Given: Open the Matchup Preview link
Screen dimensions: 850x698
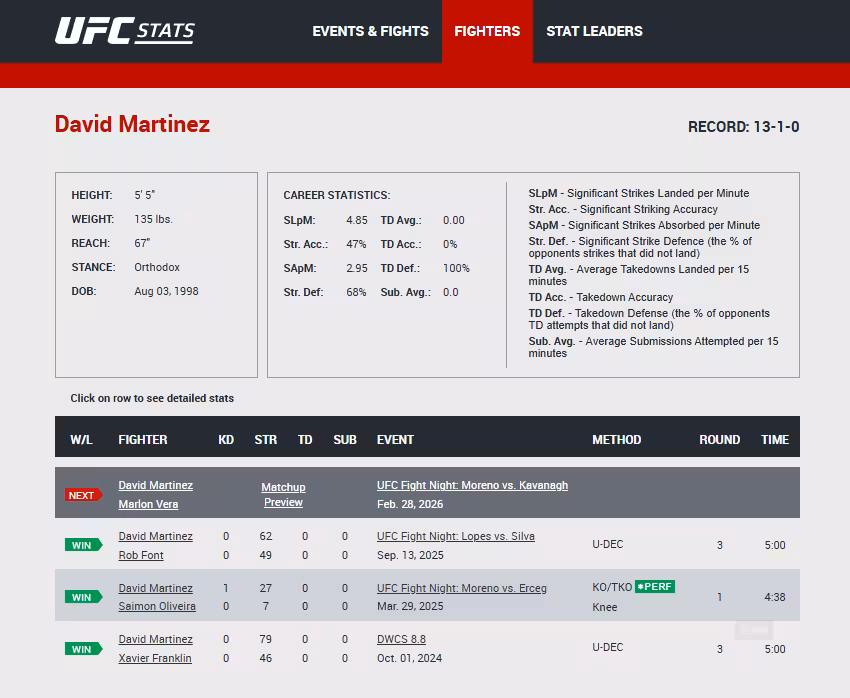Looking at the screenshot, I should [x=283, y=494].
